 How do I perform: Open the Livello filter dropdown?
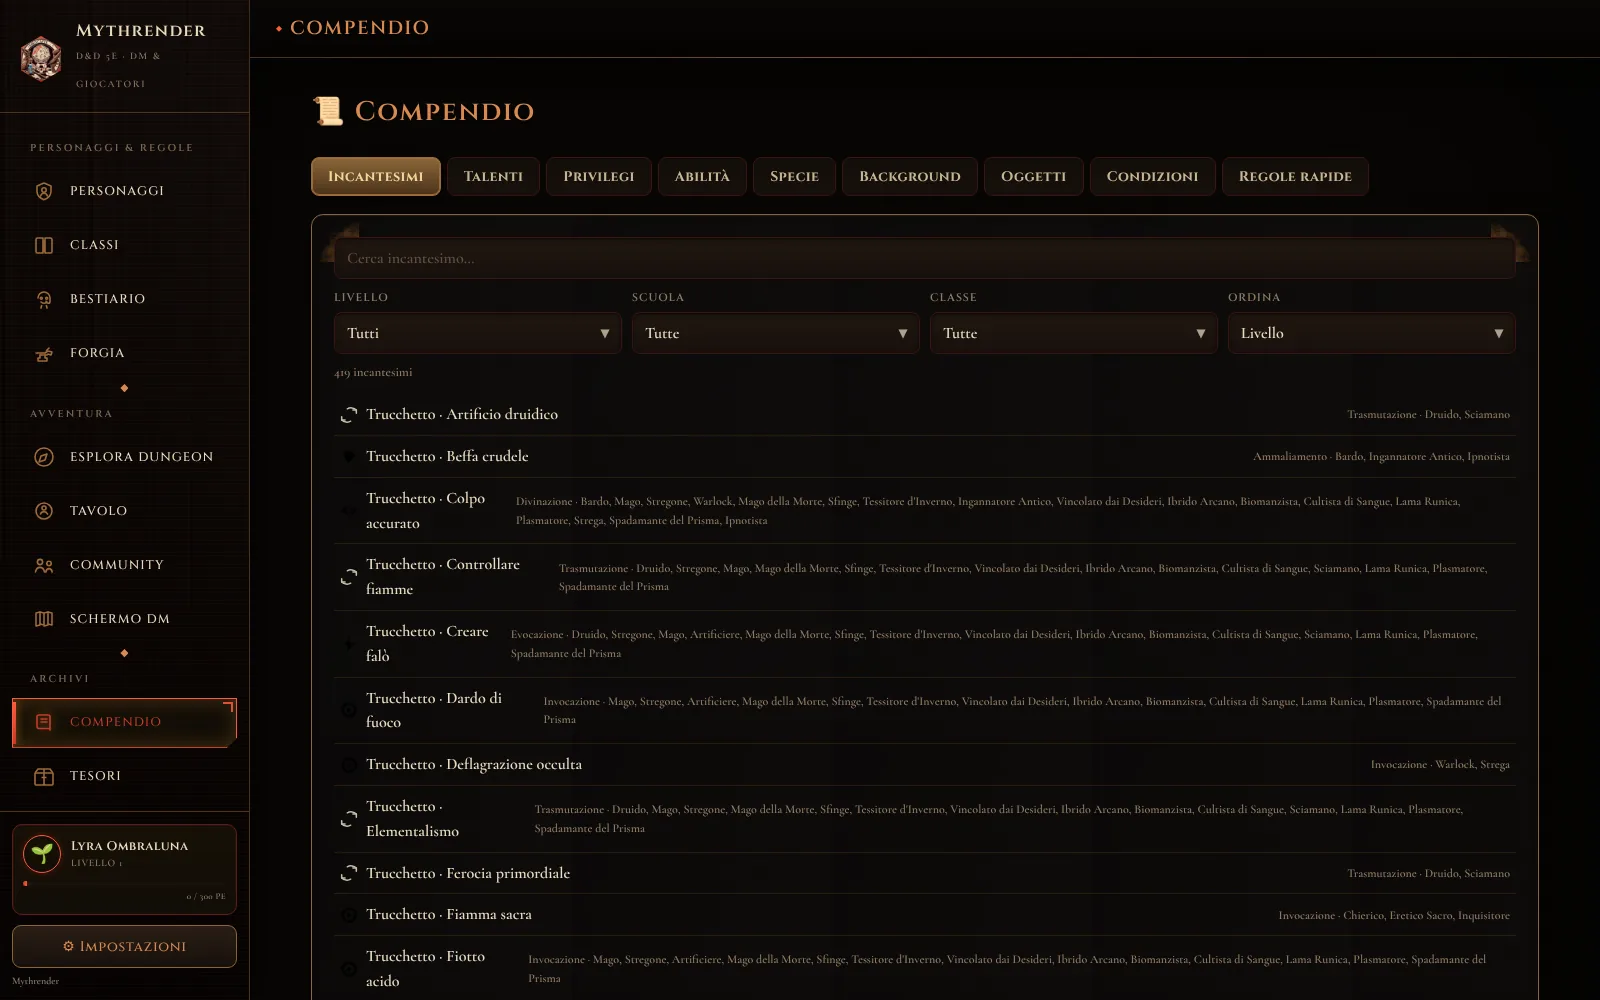(478, 333)
